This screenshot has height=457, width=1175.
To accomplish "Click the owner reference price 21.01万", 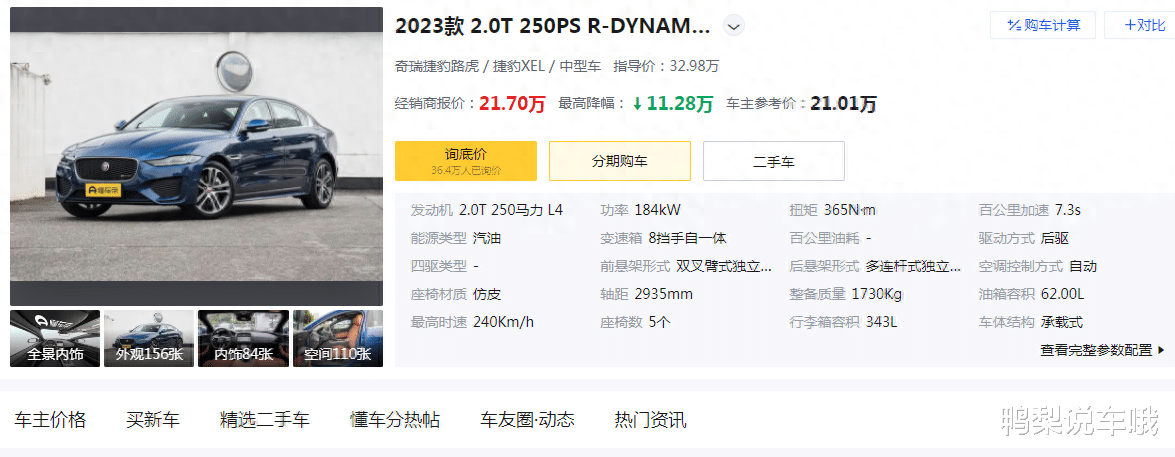I will tap(843, 103).
